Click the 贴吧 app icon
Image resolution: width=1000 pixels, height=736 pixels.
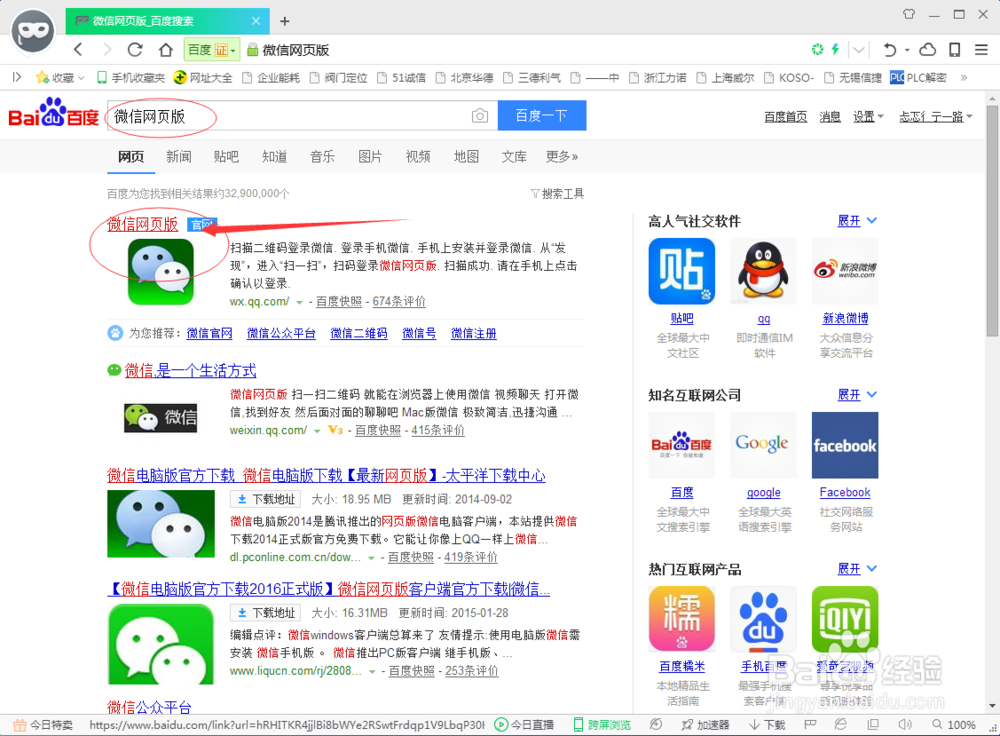coord(682,271)
